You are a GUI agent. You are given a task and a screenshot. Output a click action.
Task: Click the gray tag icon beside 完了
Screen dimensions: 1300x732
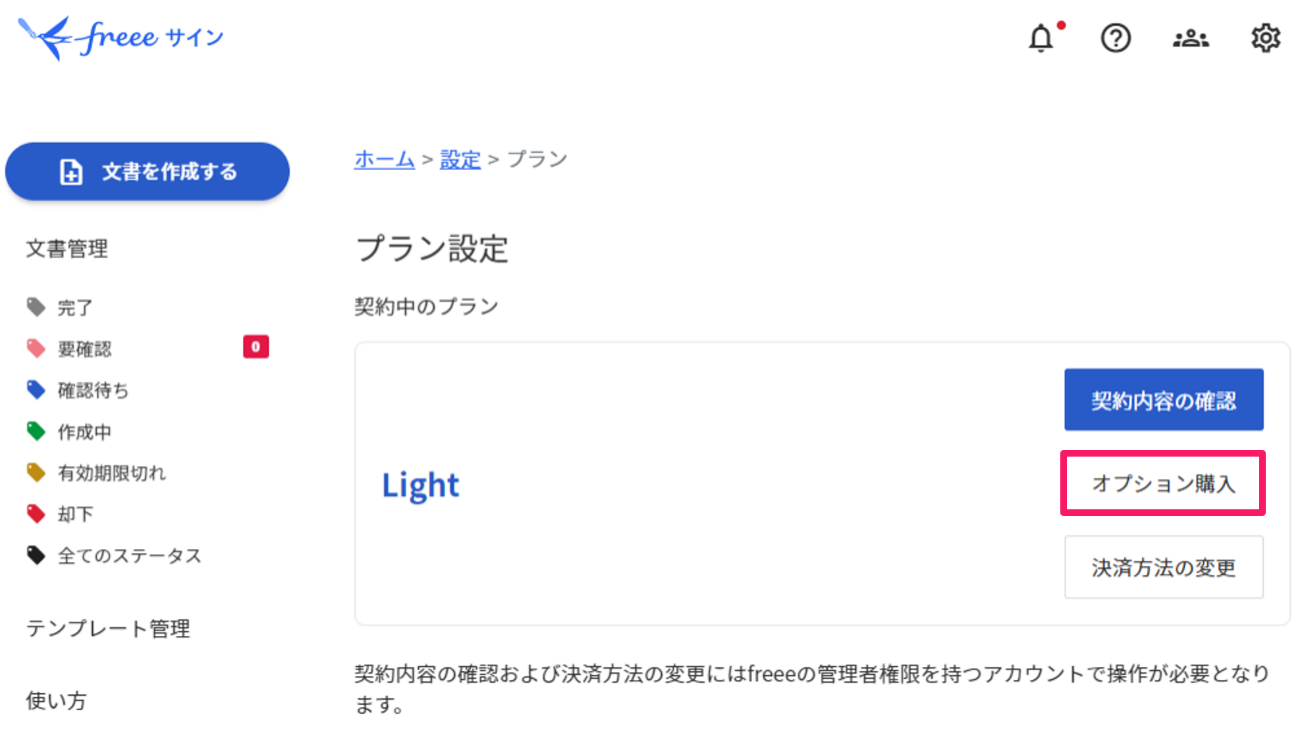tap(37, 307)
